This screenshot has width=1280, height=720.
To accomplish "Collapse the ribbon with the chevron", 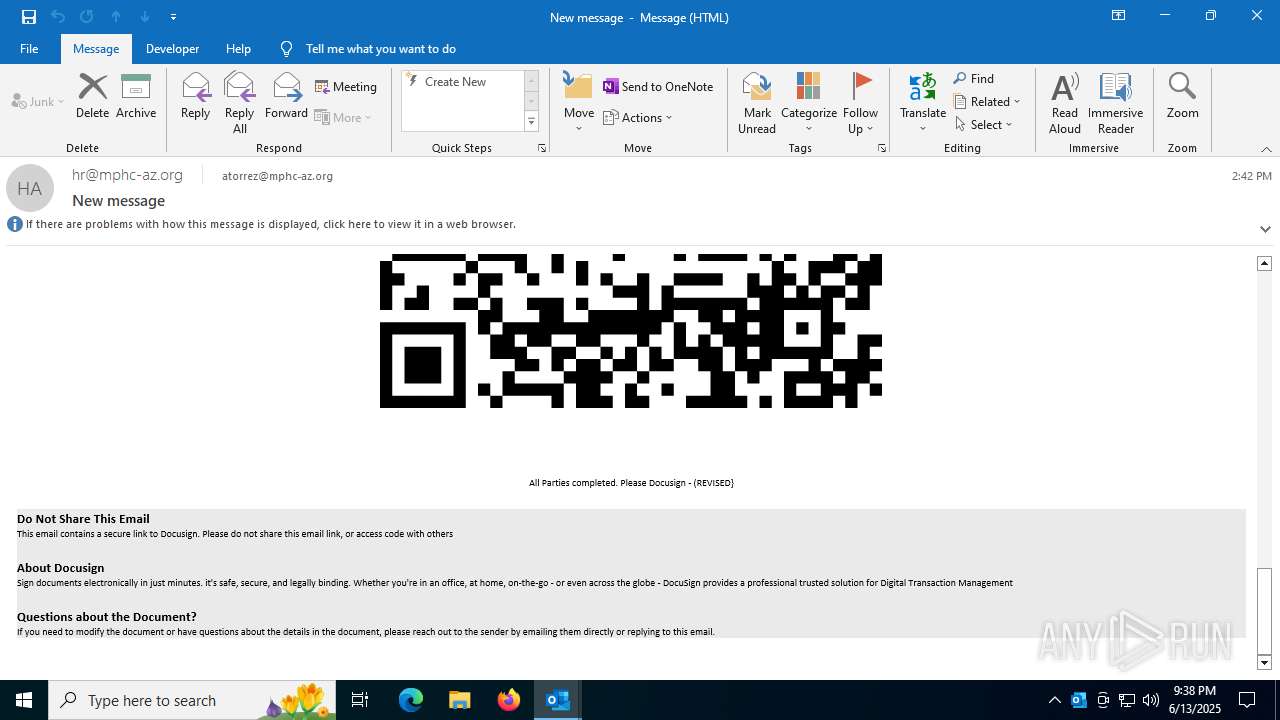I will point(1266,149).
